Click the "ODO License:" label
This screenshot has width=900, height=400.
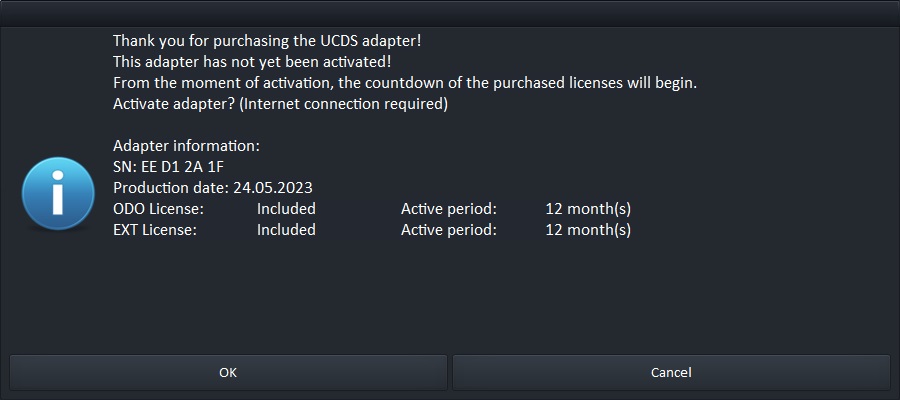pos(158,209)
